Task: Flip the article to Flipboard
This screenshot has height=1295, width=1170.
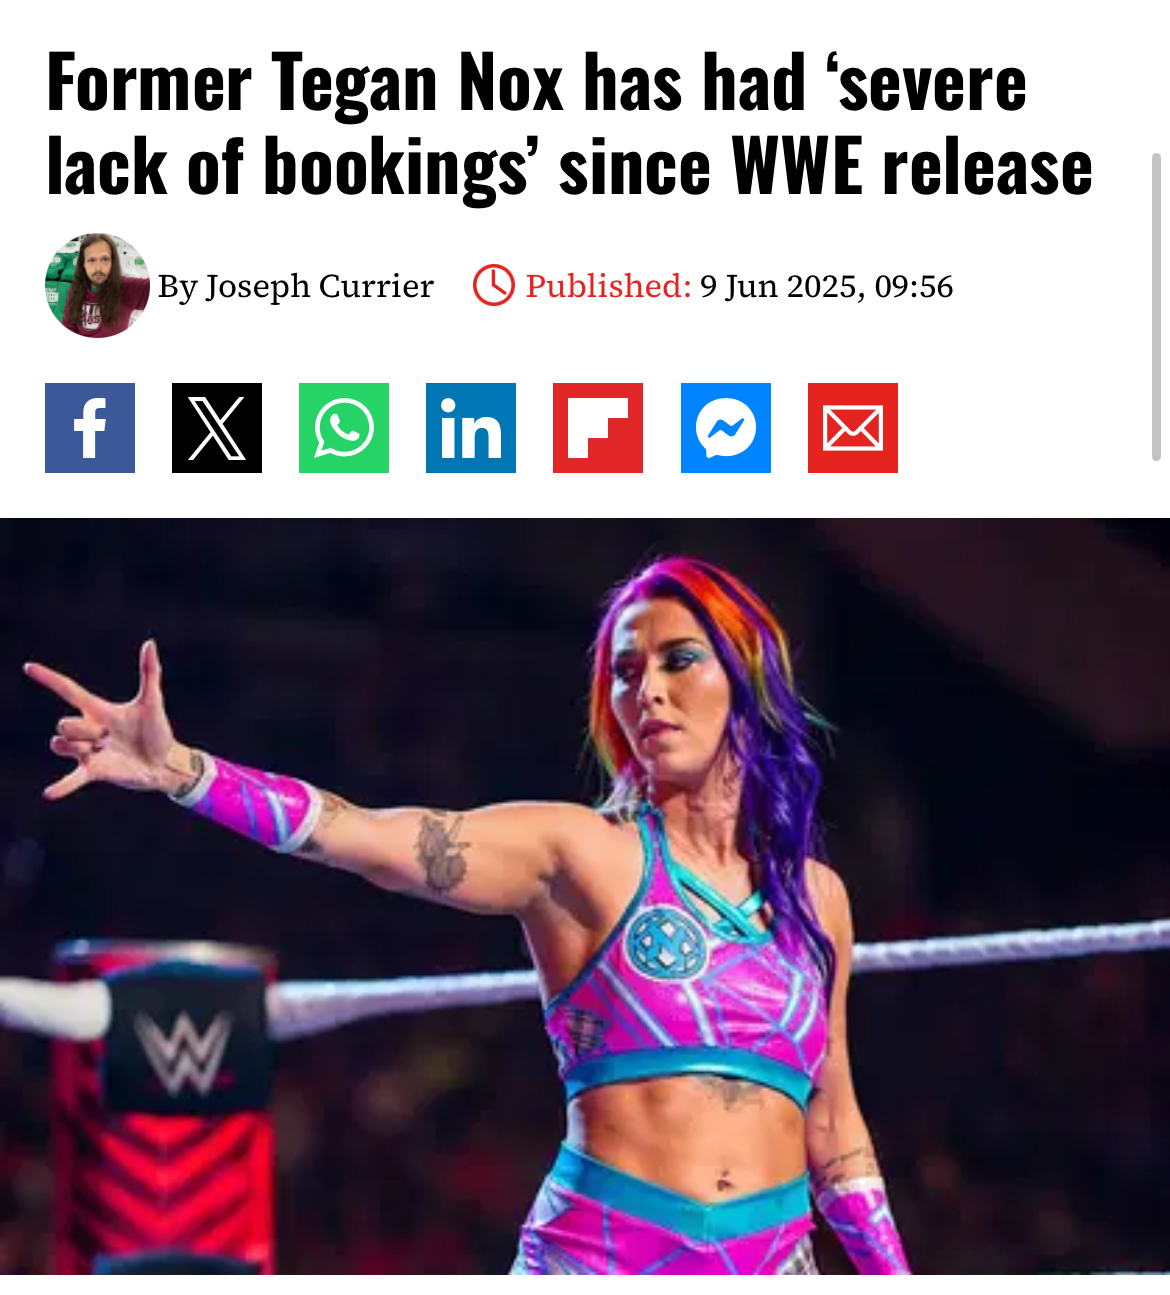Action: (598, 428)
